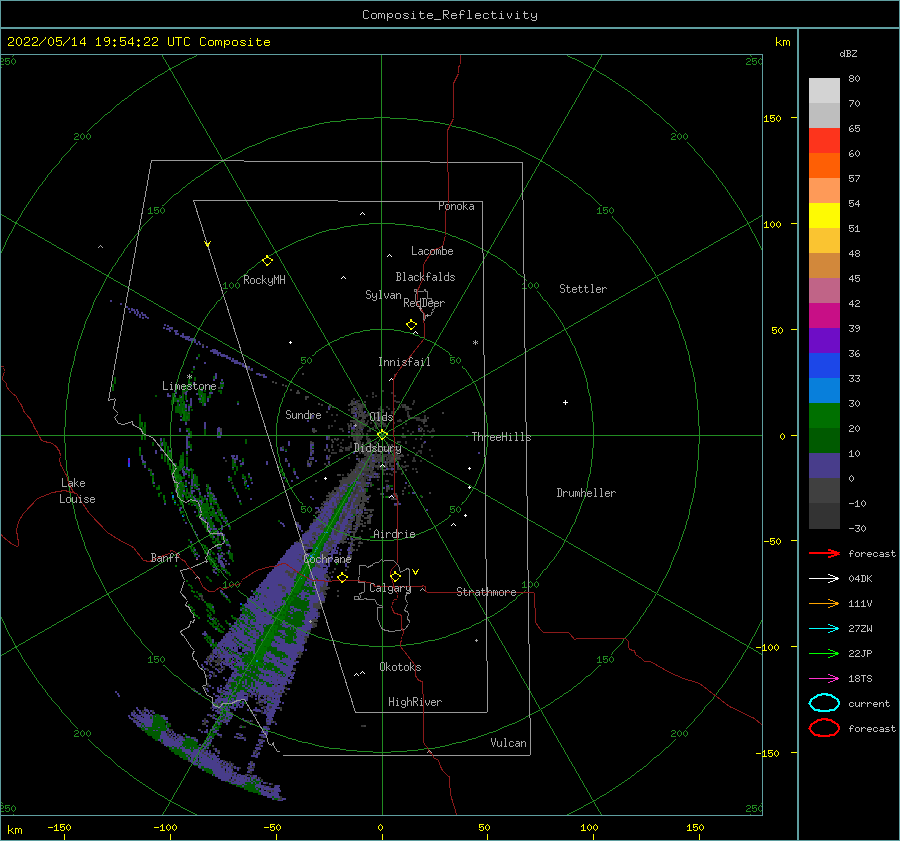Click the bright red swatch in dBZ scale
The image size is (900, 841).
[x=824, y=141]
